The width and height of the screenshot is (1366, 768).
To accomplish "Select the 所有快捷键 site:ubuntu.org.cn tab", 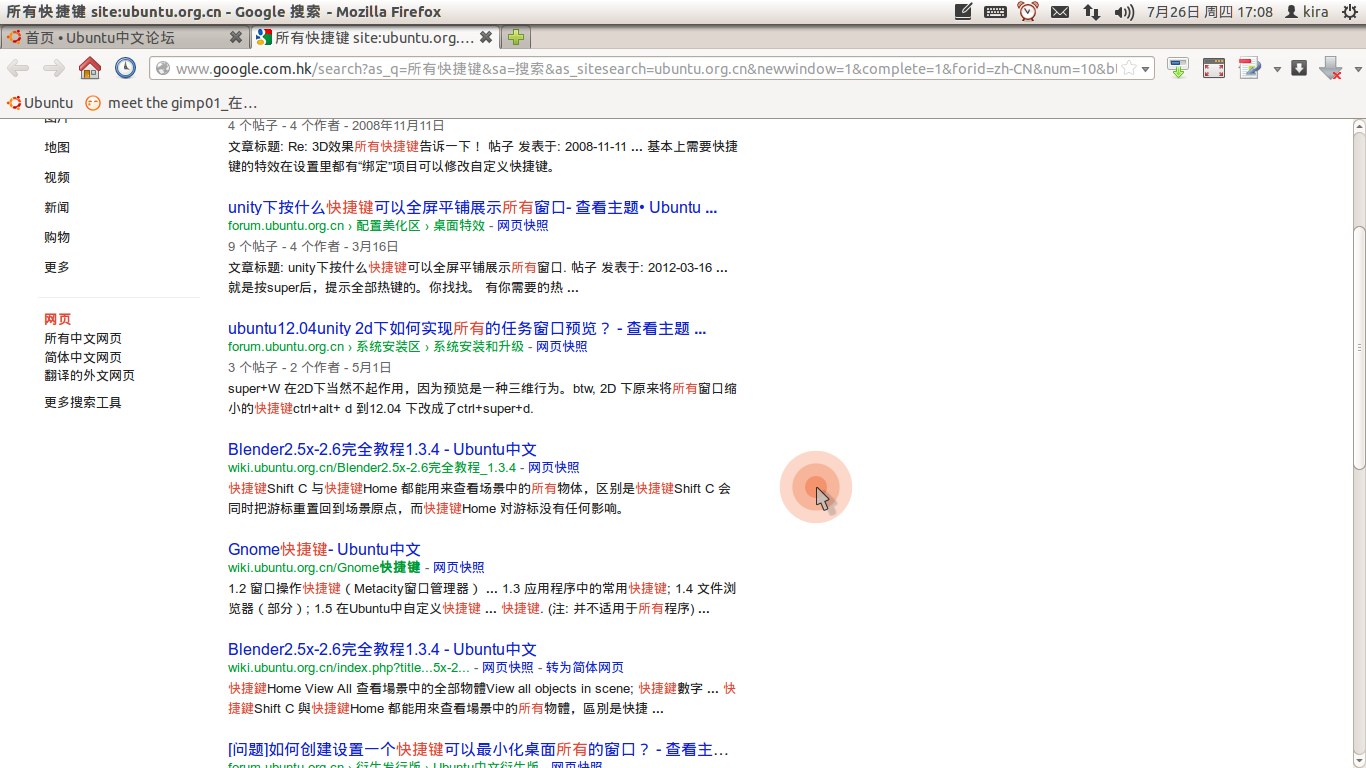I will point(374,37).
